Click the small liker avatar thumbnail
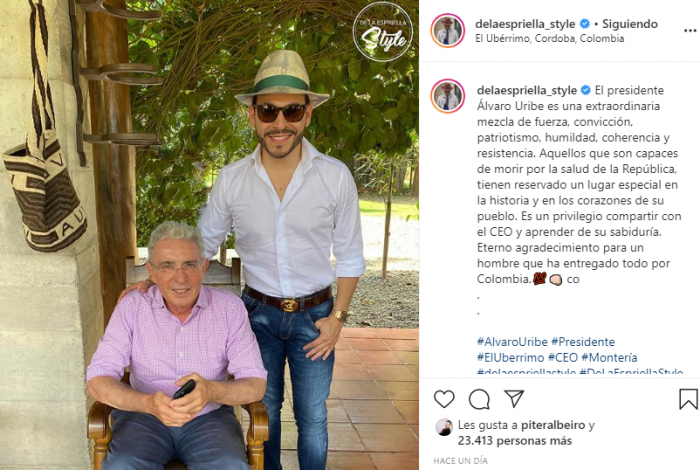The height and width of the screenshot is (470, 700). click(444, 427)
